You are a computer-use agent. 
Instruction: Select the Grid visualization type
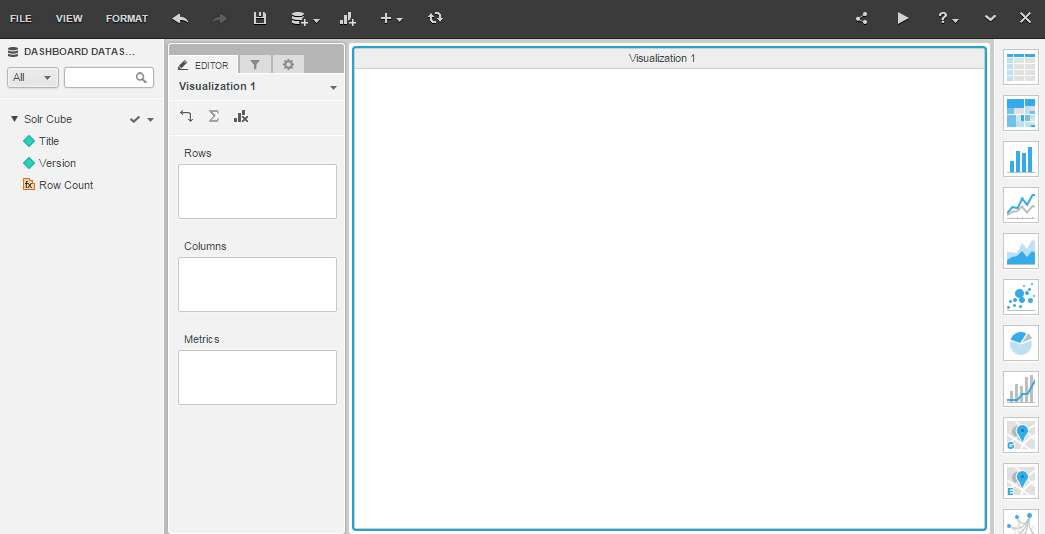1021,67
